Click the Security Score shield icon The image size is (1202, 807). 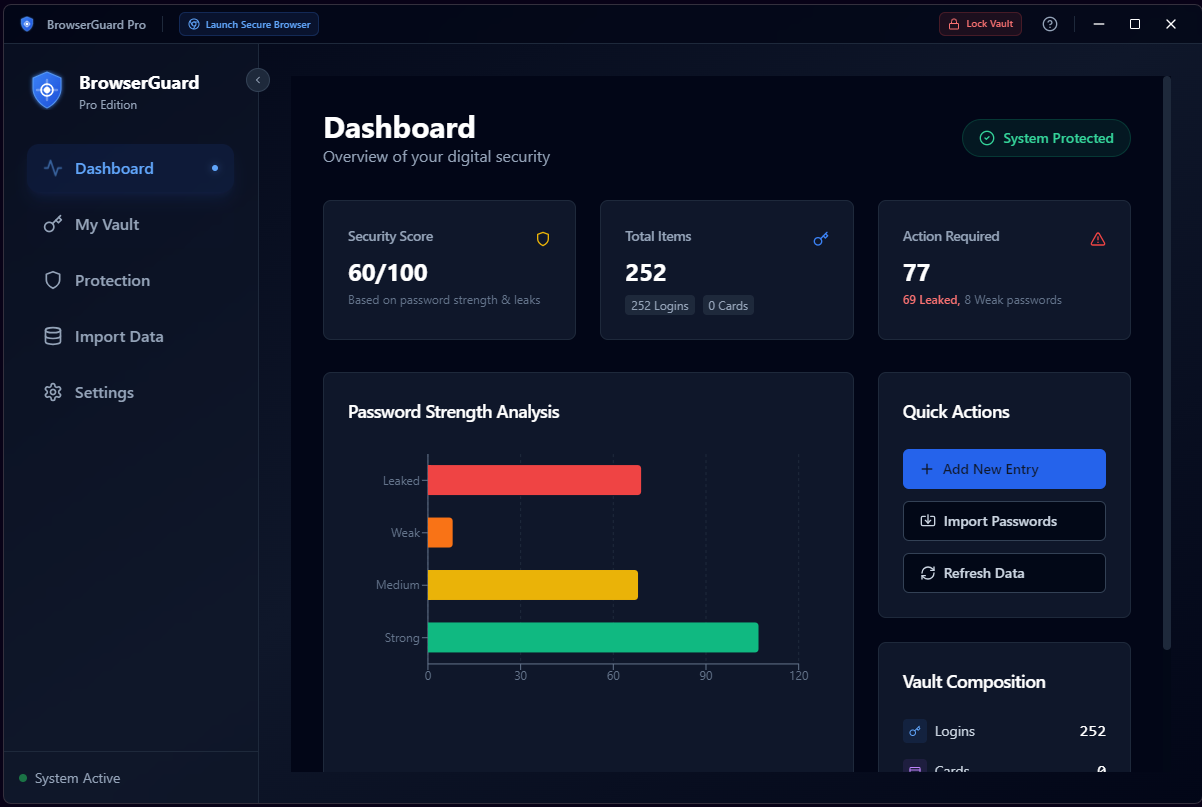point(543,239)
